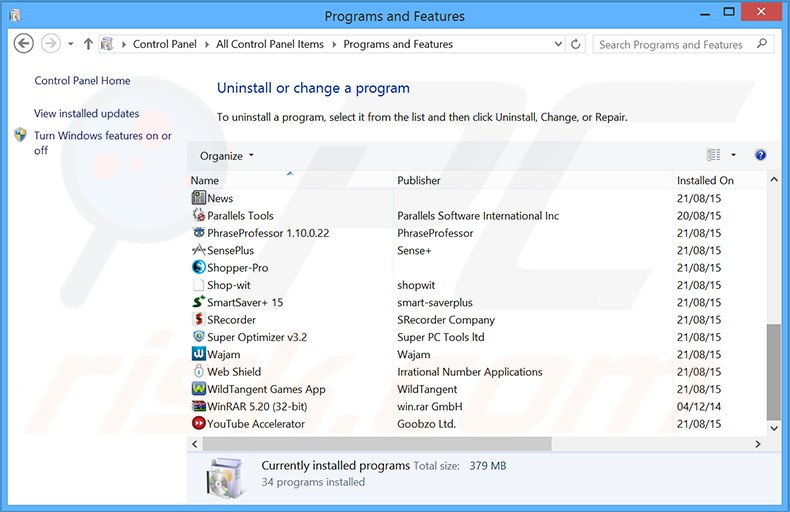
Task: Select WinRAR 5.20 (32-bit) entry
Action: pyautogui.click(x=257, y=406)
